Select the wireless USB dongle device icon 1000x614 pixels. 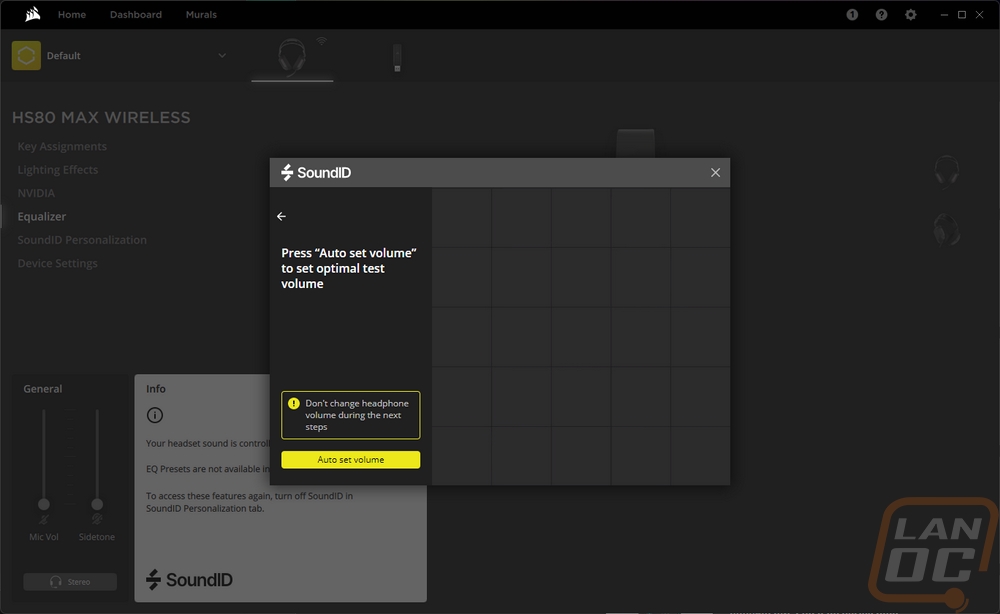pos(397,57)
